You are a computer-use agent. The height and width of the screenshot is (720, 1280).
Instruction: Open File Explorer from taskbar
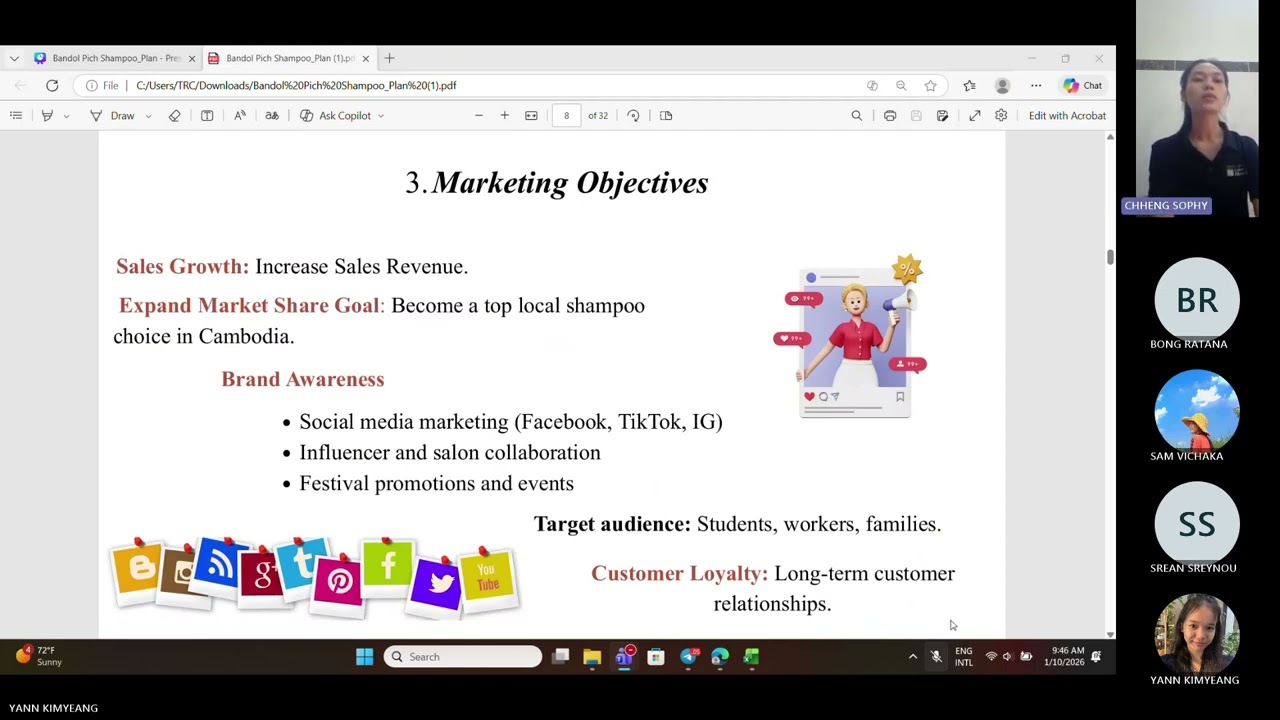click(592, 657)
